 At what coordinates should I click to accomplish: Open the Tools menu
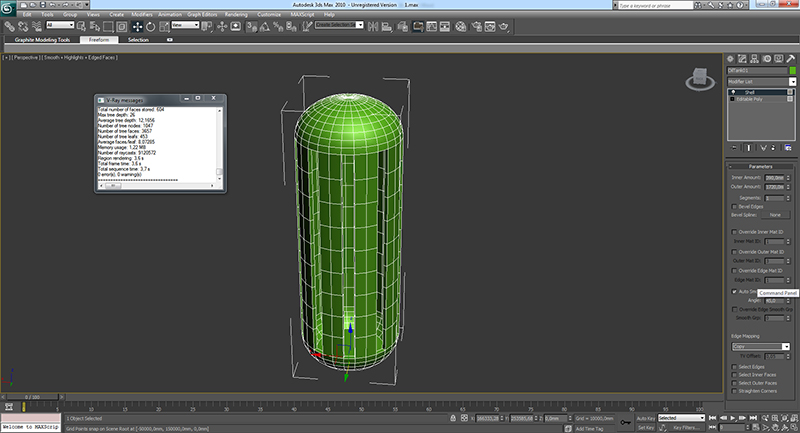pyautogui.click(x=47, y=14)
